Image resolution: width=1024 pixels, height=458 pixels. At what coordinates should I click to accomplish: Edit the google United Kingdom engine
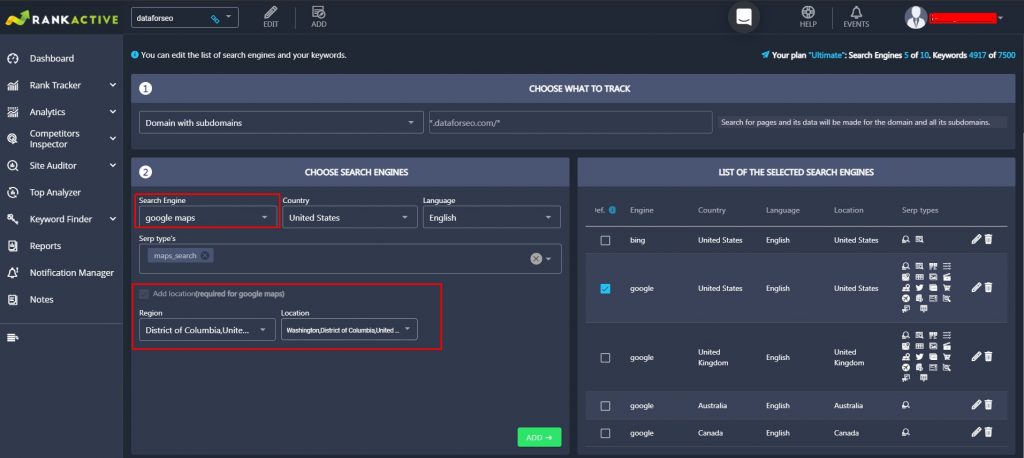pyautogui.click(x=976, y=357)
